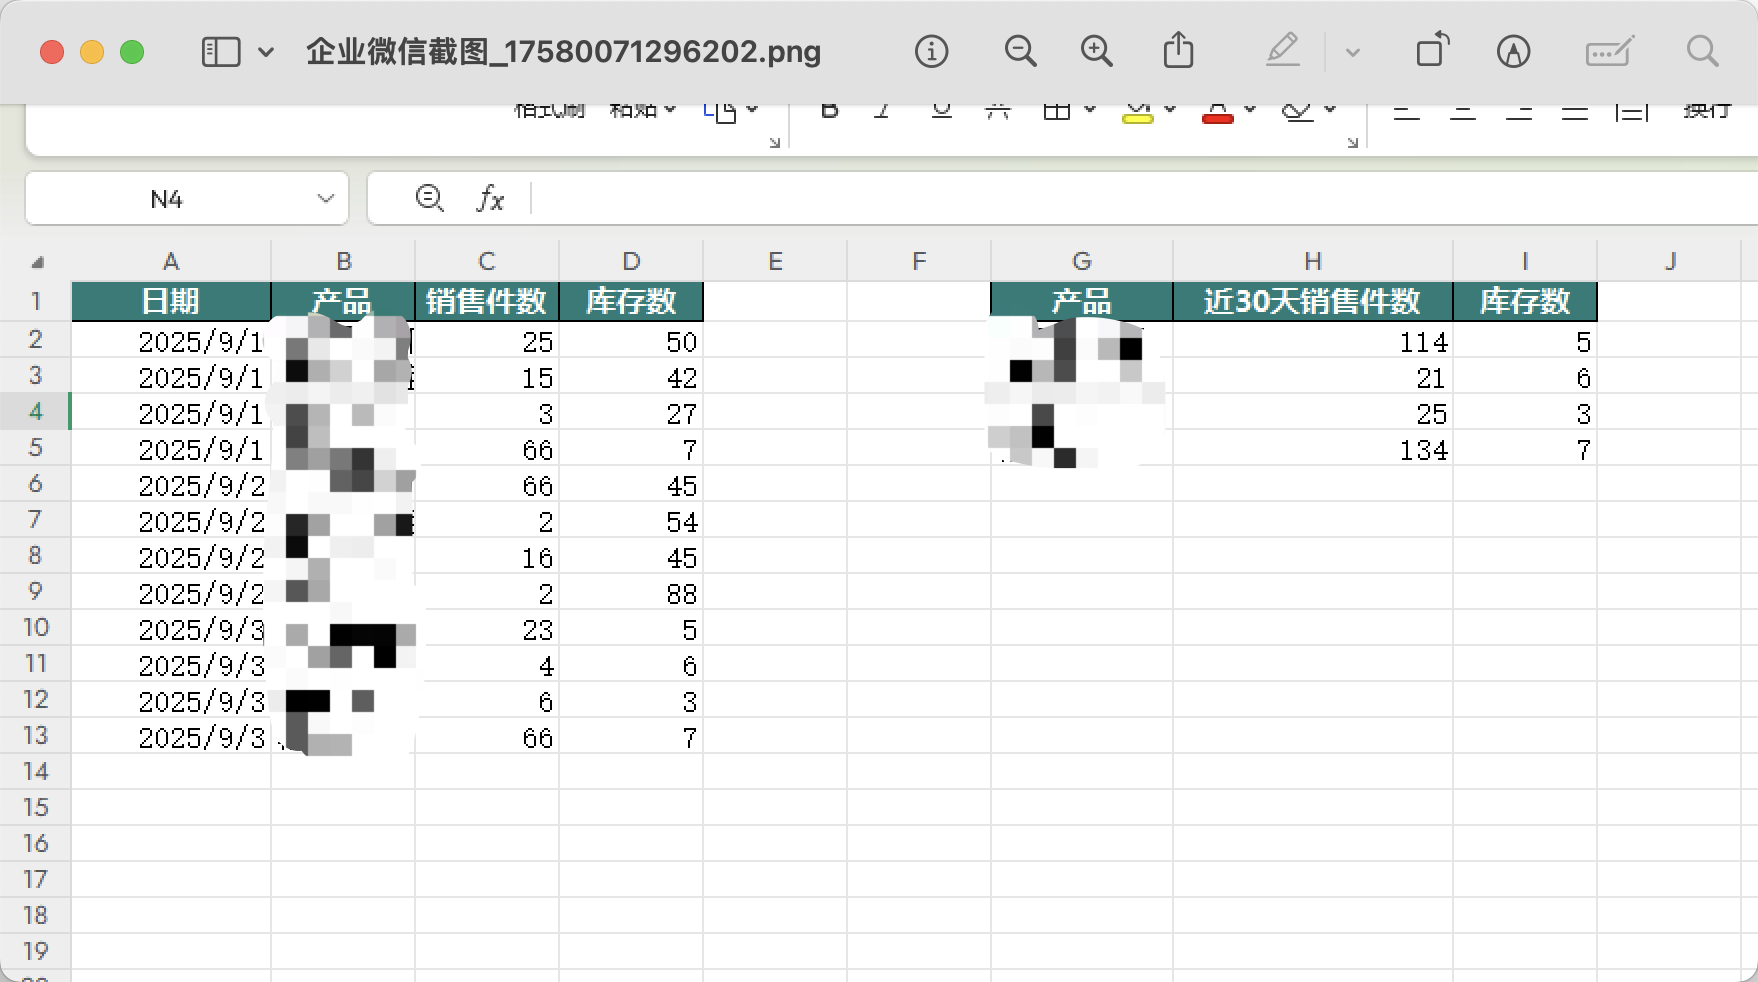Screen dimensions: 1758x982
Task: Click the cell containing 54
Action: click(x=631, y=521)
